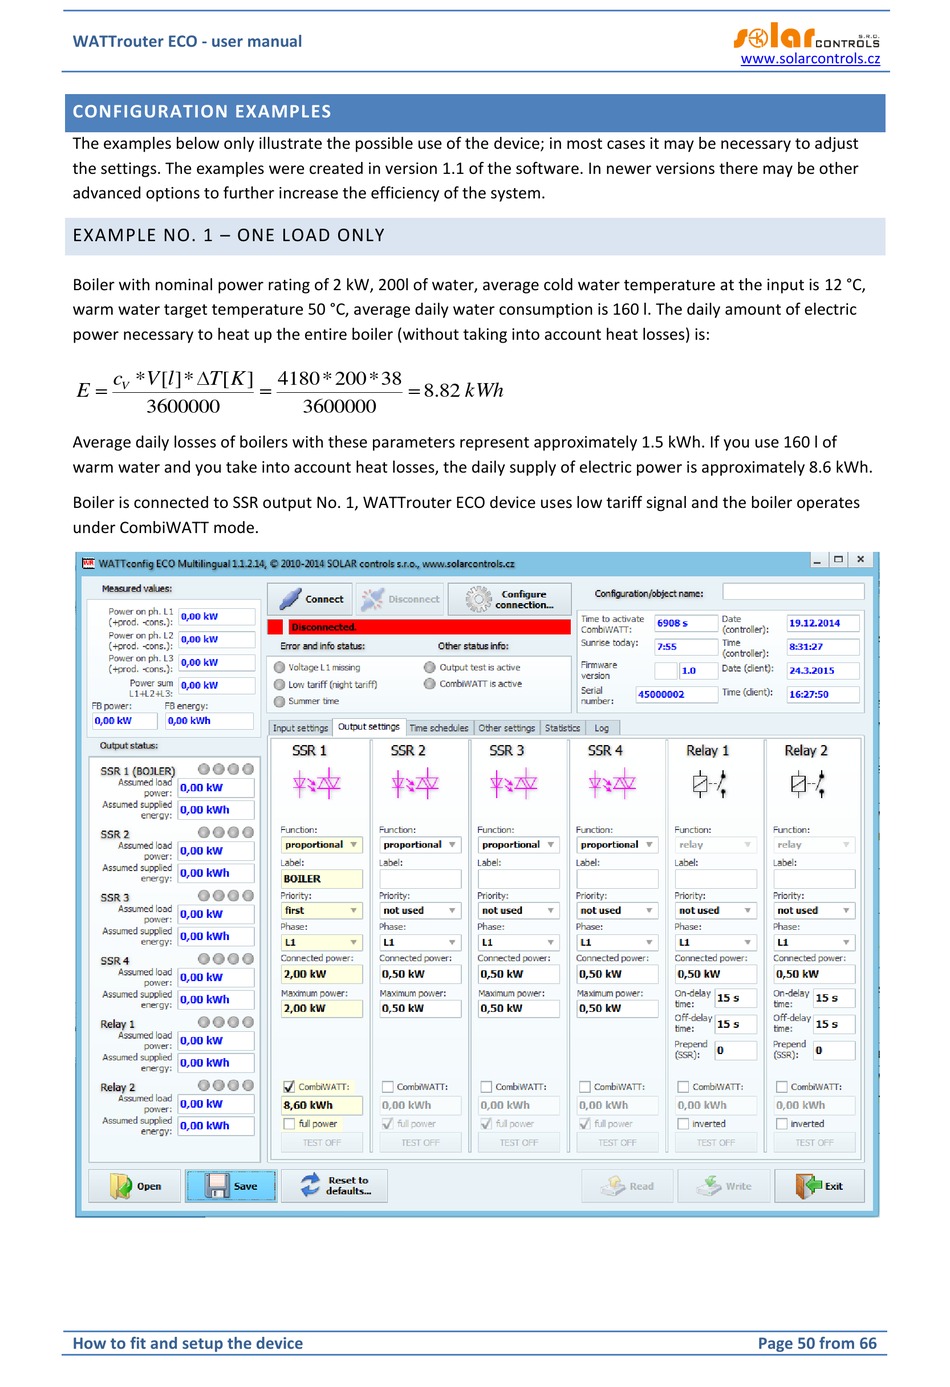
Task: Open the Log tab
Action: [602, 728]
